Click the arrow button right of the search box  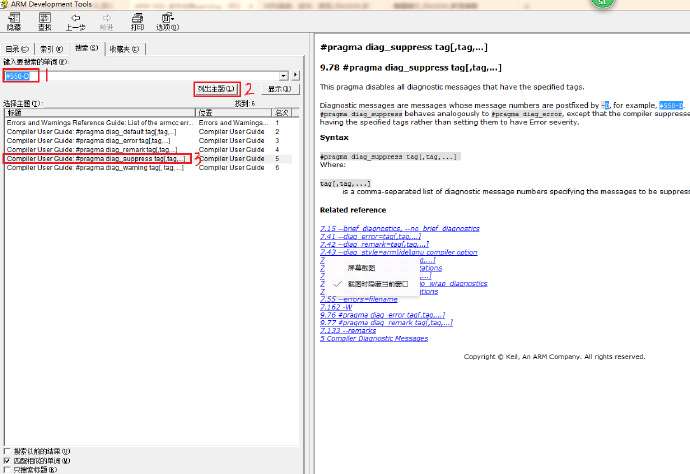(x=295, y=76)
